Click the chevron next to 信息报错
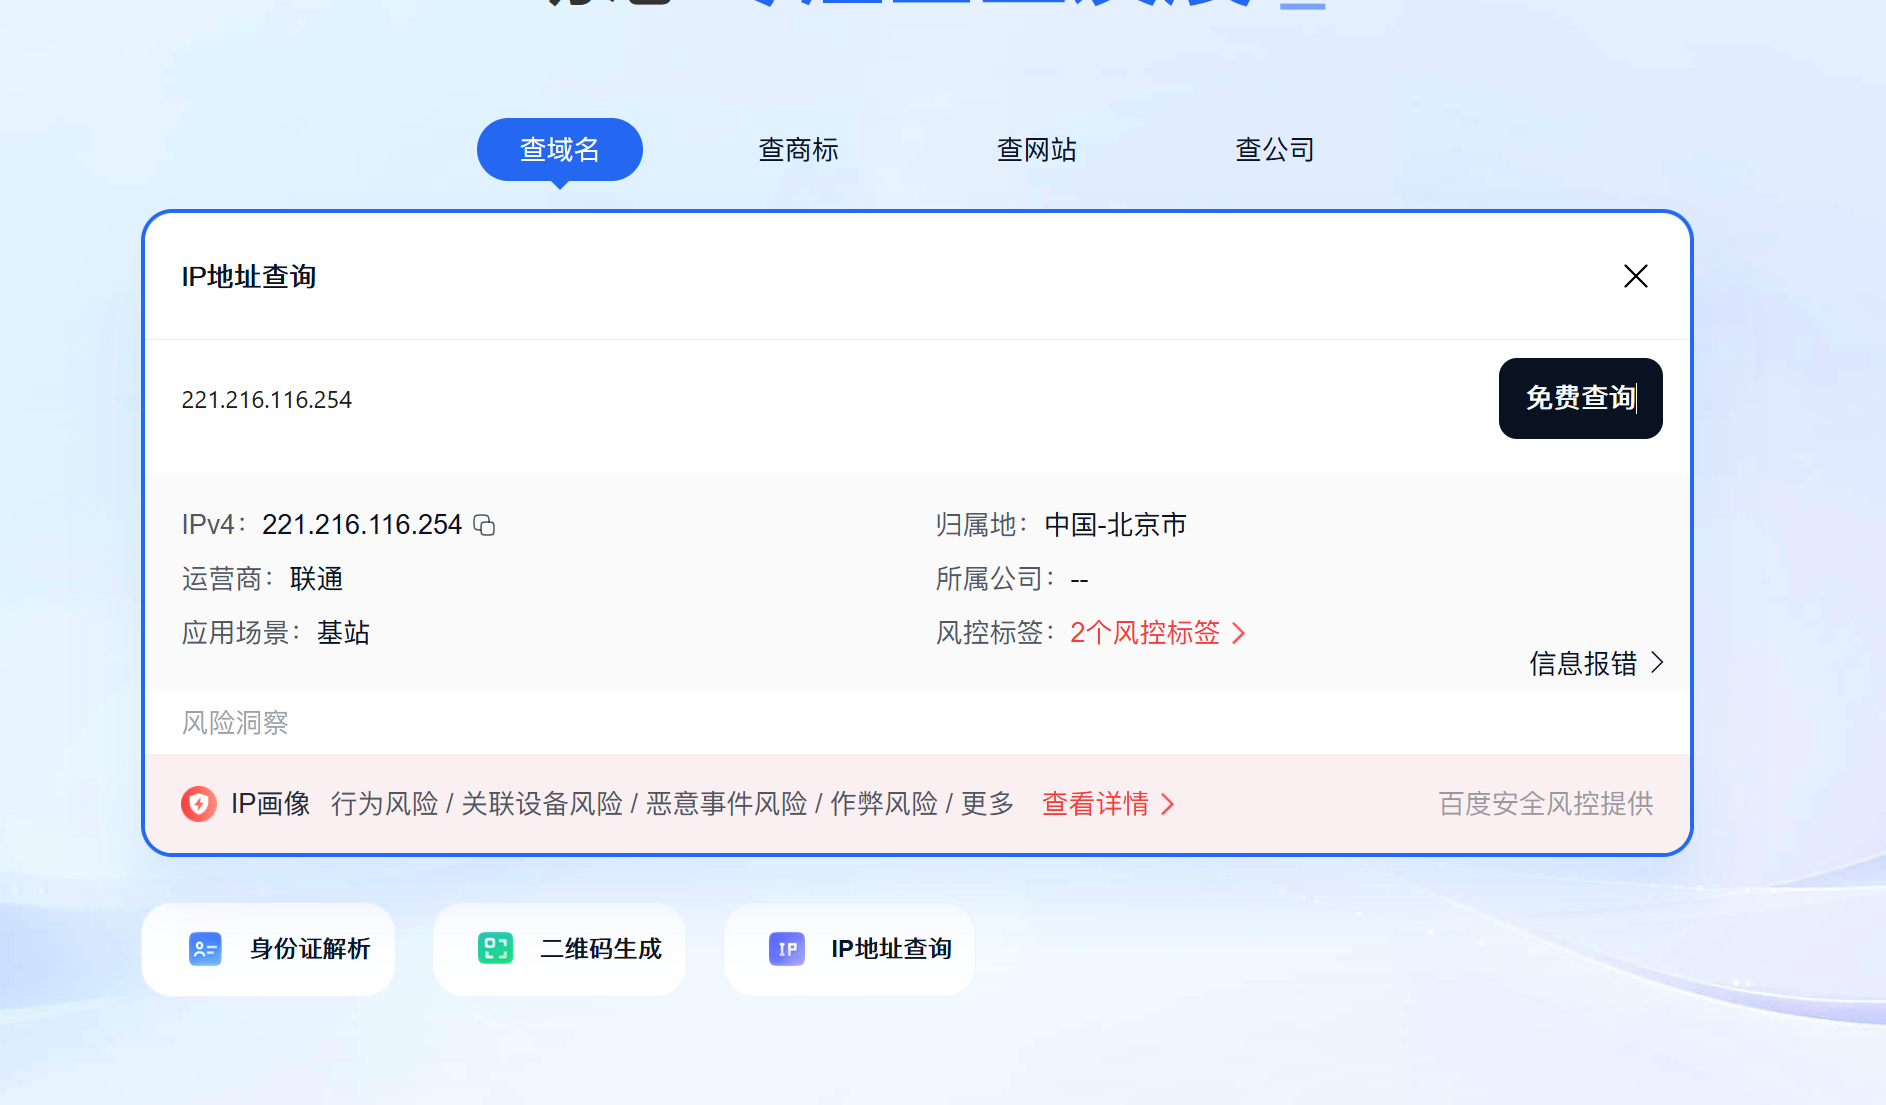The height and width of the screenshot is (1105, 1886). pos(1657,662)
